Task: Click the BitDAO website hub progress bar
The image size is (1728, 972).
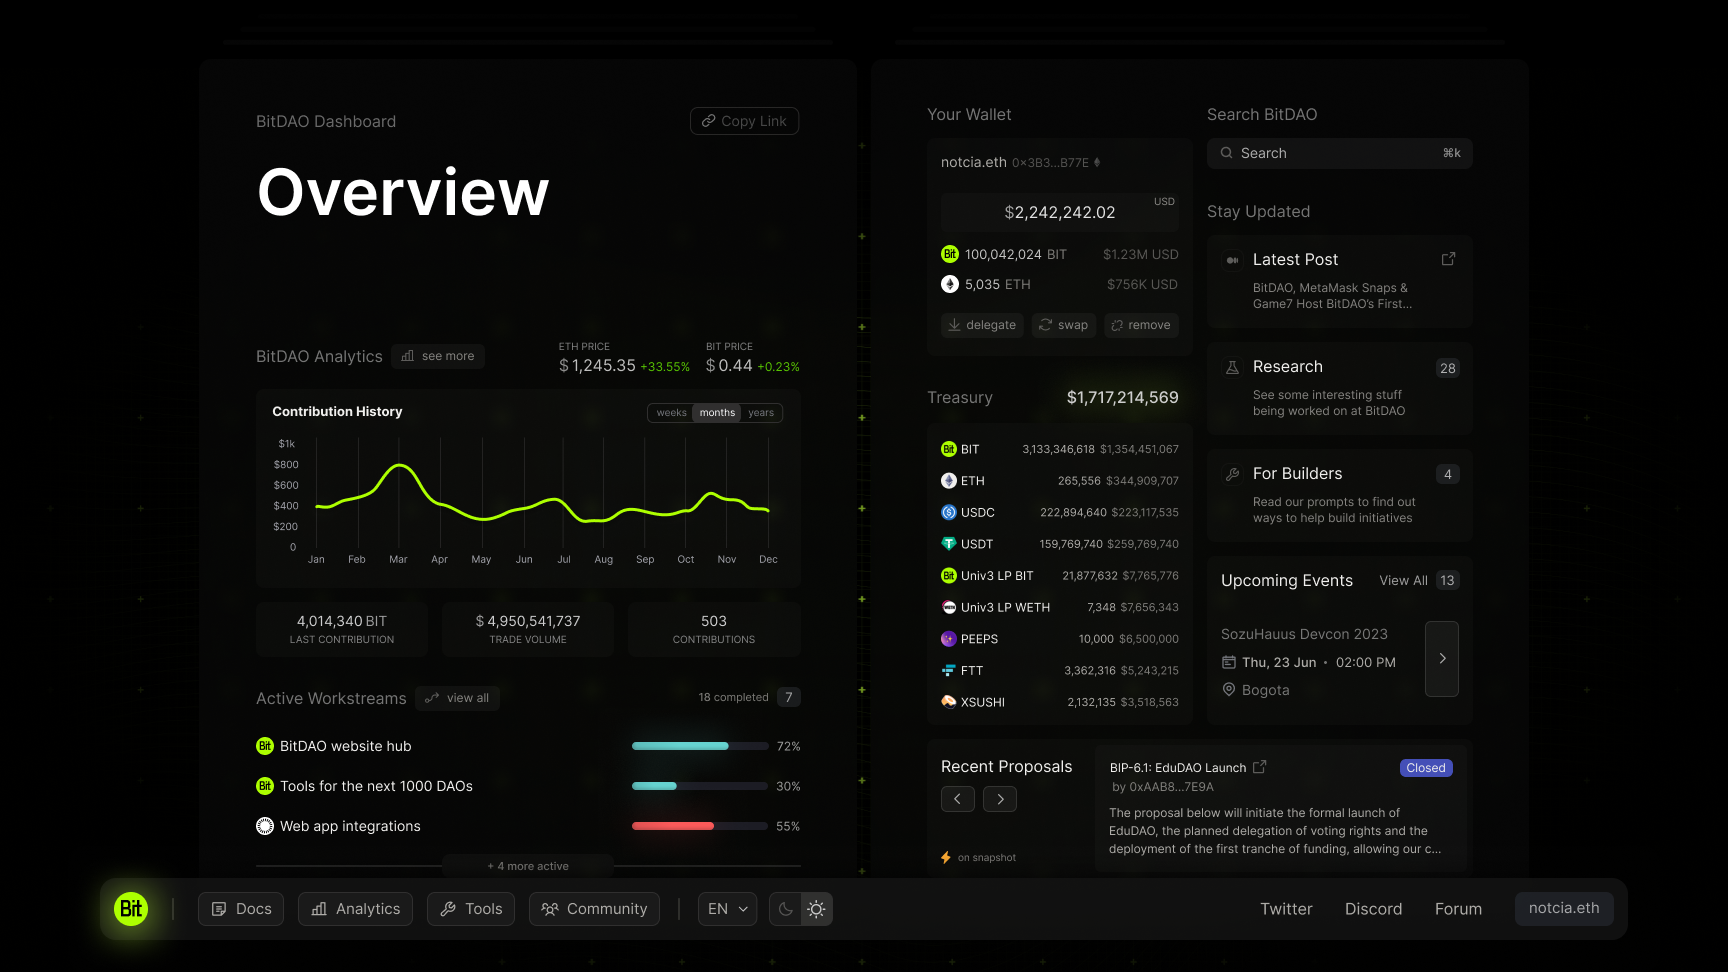Action: [700, 746]
